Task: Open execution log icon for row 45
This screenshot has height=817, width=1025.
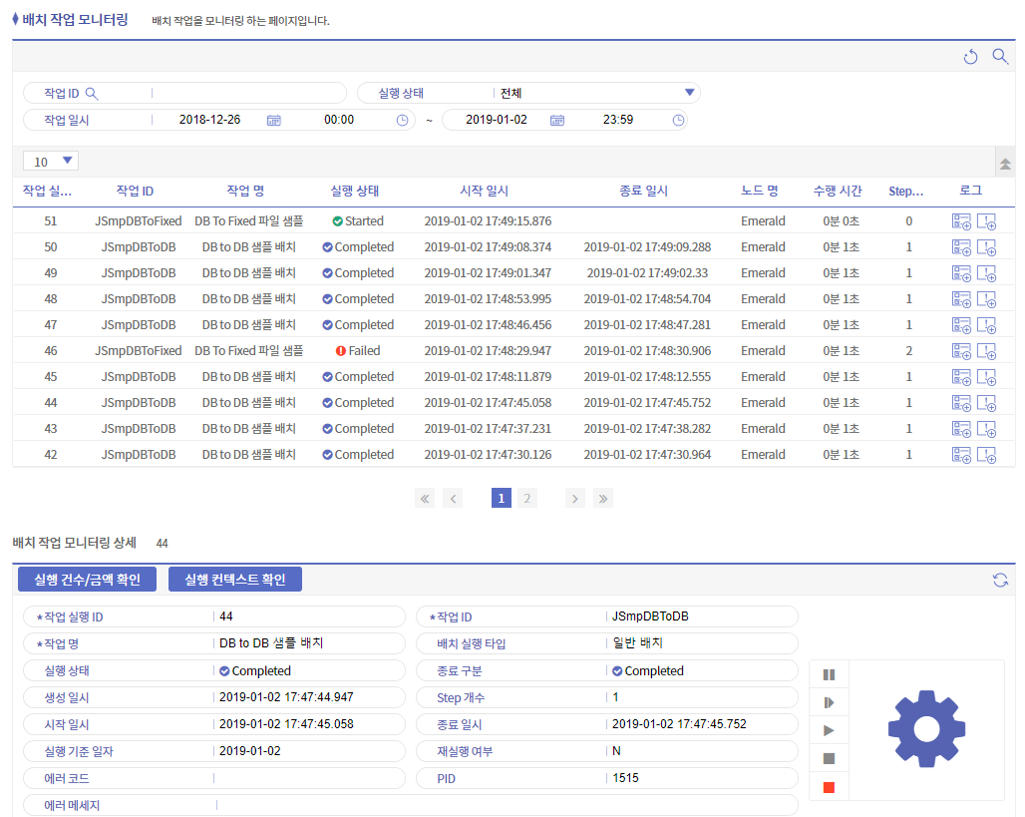Action: click(962, 377)
